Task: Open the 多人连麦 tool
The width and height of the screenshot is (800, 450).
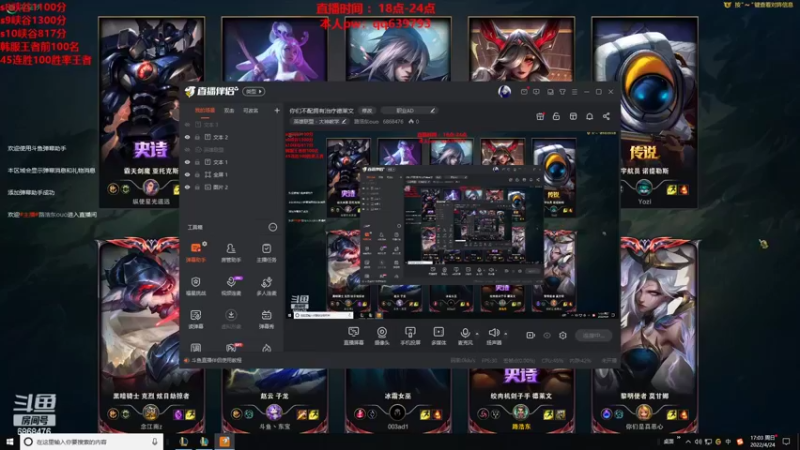Action: point(266,286)
